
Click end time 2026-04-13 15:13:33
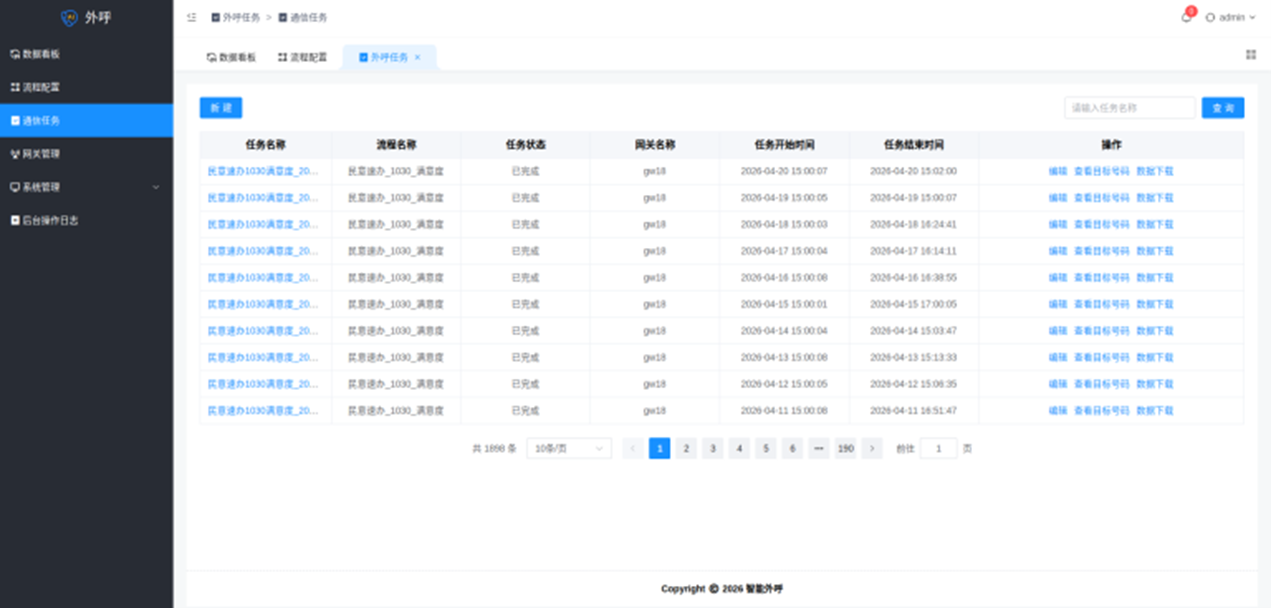pyautogui.click(x=913, y=357)
